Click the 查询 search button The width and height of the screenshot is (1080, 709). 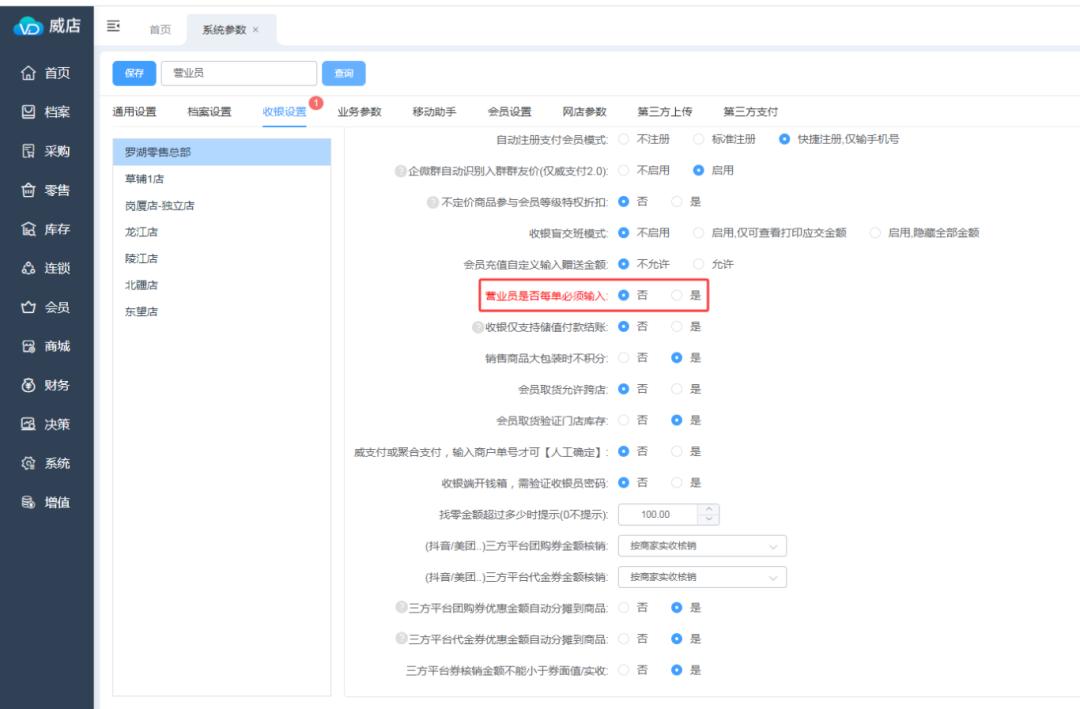pyautogui.click(x=343, y=73)
